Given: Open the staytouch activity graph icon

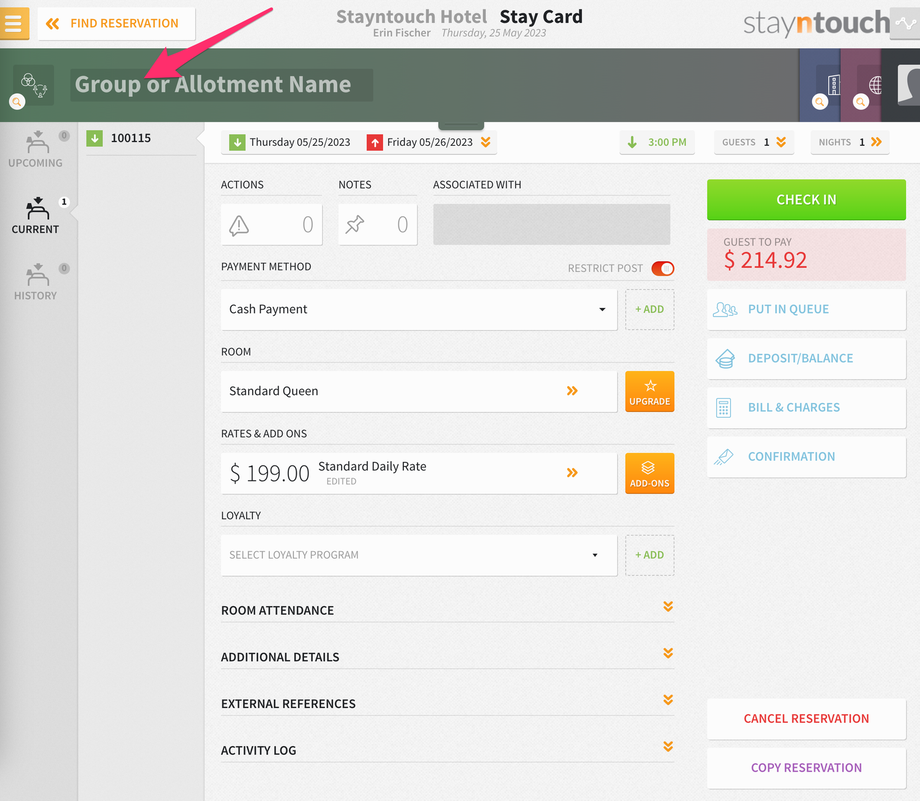Looking at the screenshot, I should click(905, 23).
